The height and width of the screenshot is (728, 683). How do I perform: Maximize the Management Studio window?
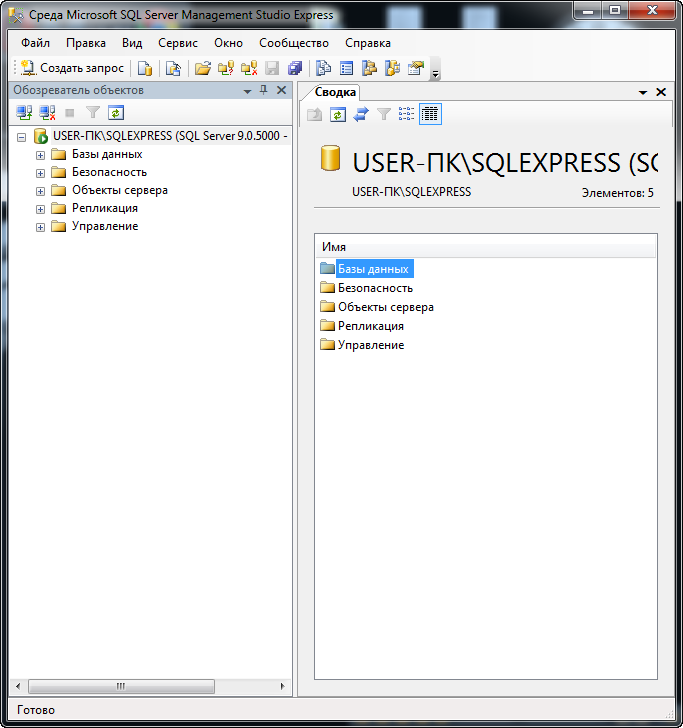(x=615, y=11)
